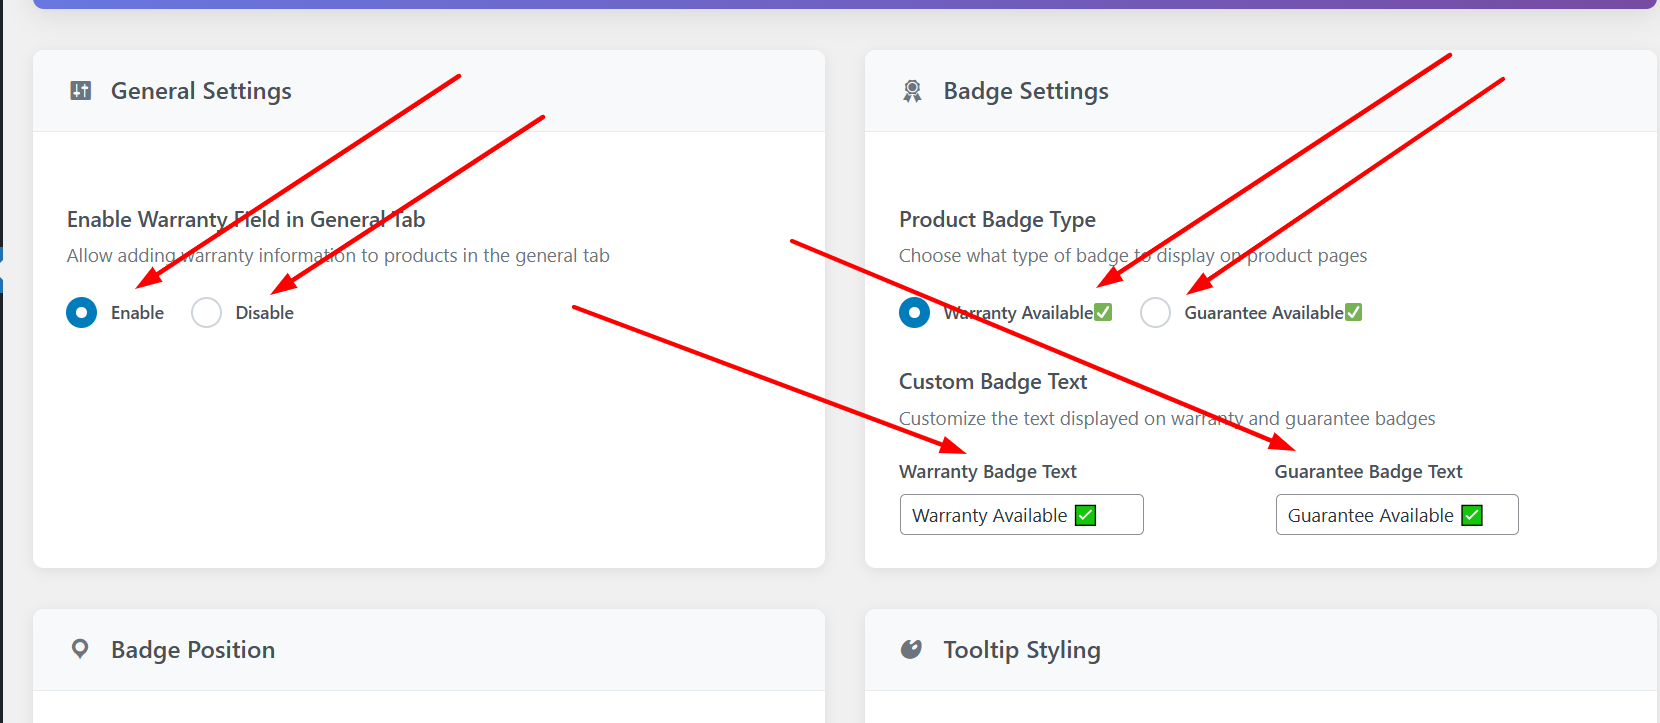This screenshot has height=723, width=1660.
Task: Click the Badge Settings panel title
Action: pyautogui.click(x=1025, y=90)
